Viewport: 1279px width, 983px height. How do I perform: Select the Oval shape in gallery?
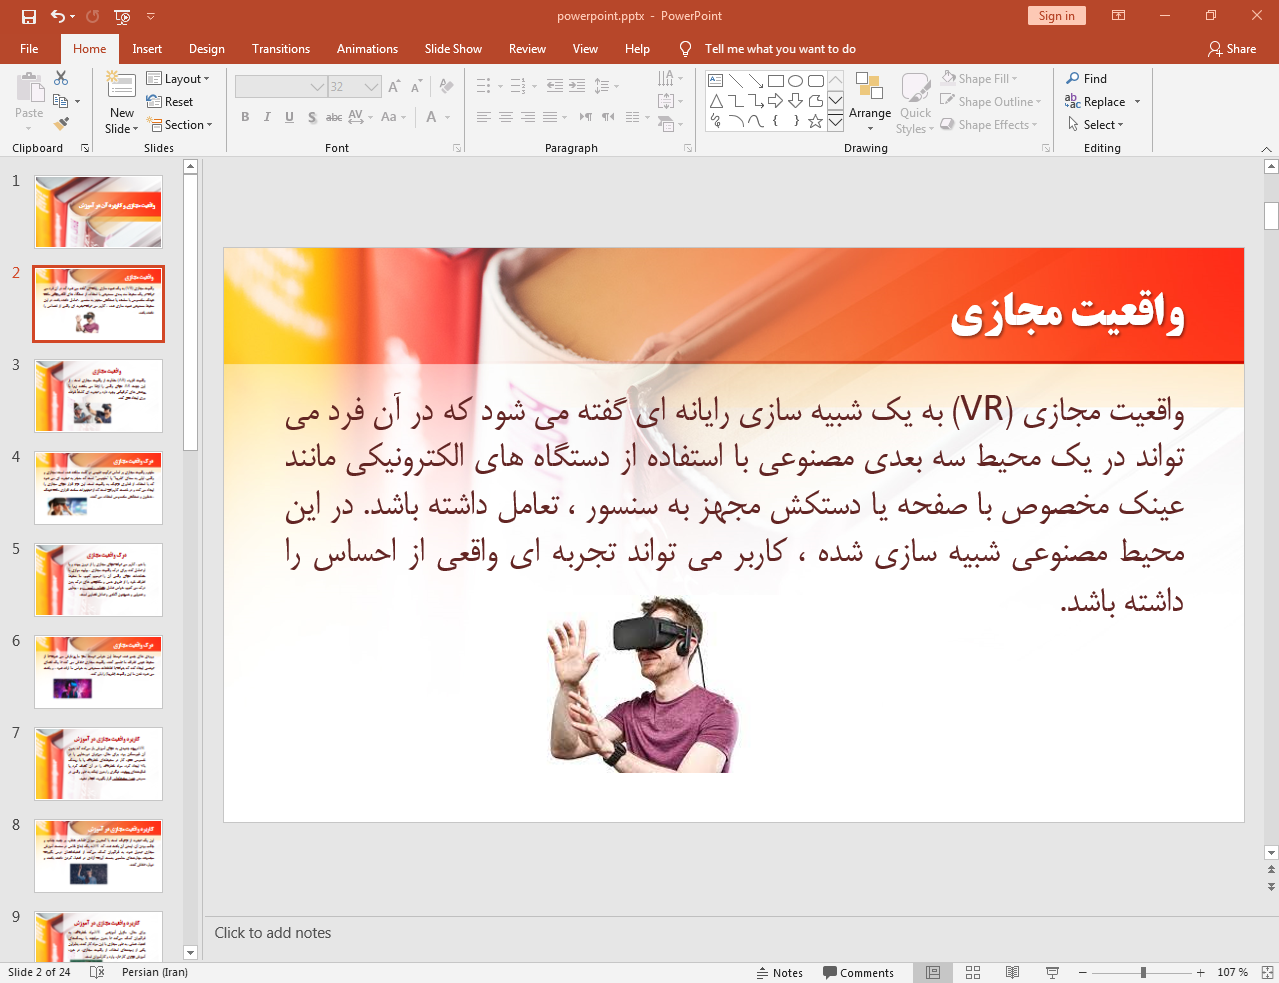[x=795, y=81]
